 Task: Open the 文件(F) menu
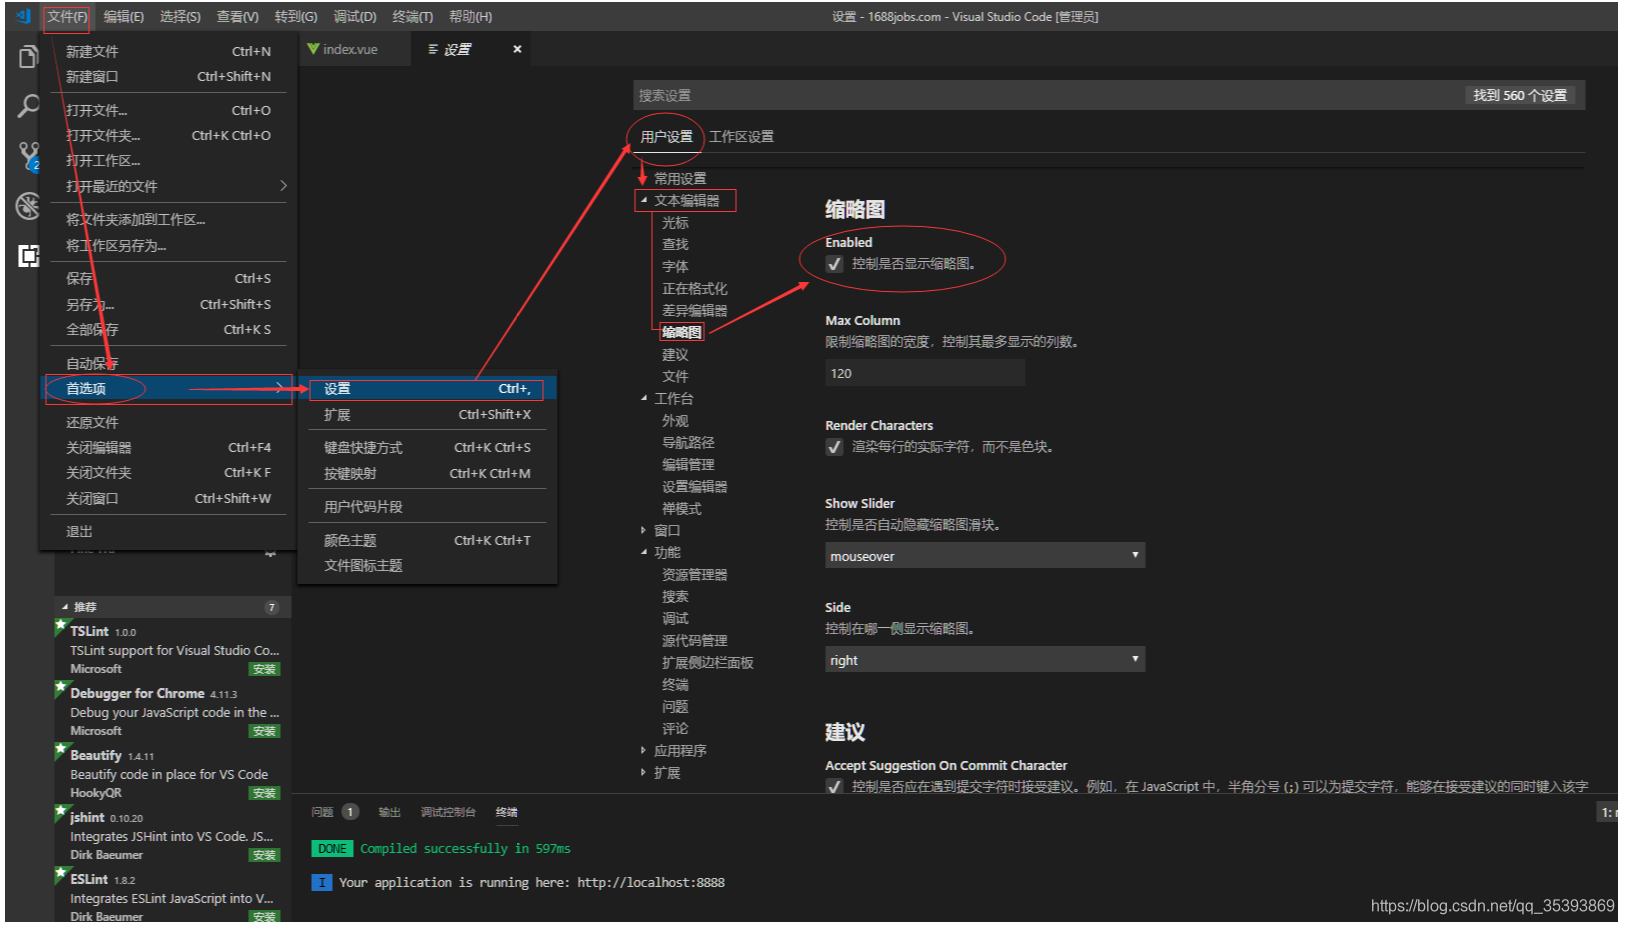tap(68, 16)
